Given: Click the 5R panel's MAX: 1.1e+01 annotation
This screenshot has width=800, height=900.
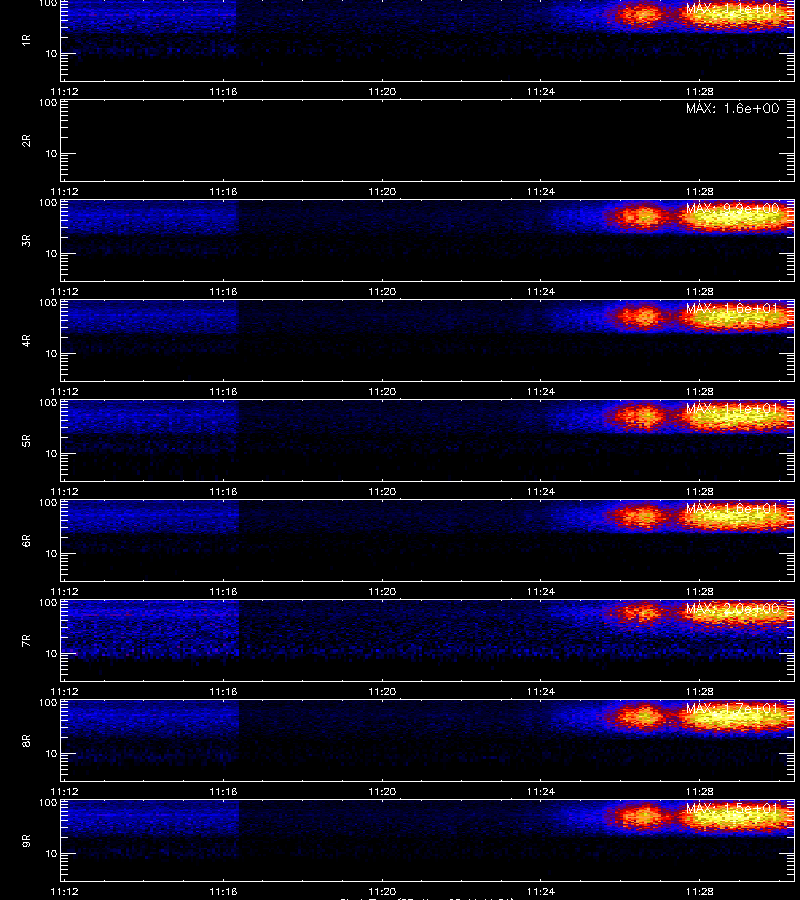Looking at the screenshot, I should pos(732,408).
